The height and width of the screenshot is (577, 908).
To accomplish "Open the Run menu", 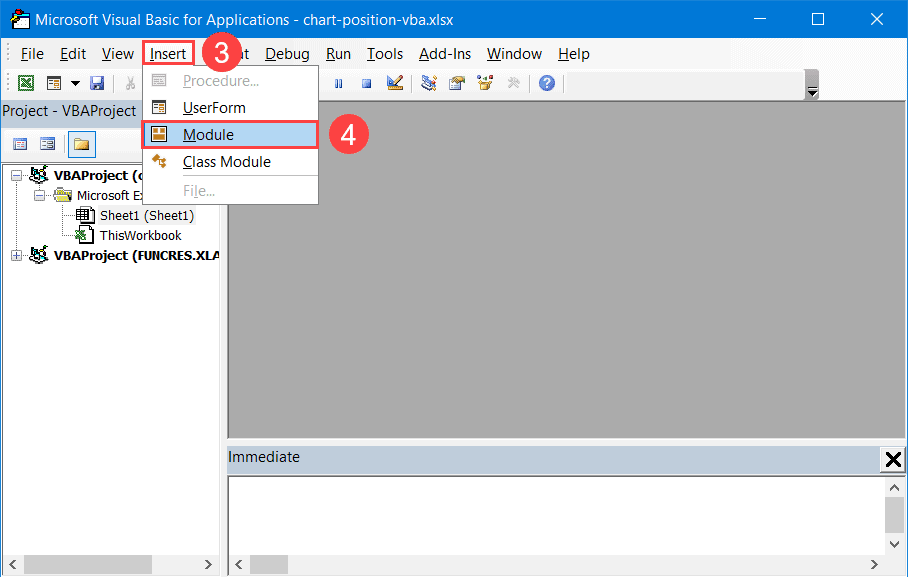I will tap(338, 54).
